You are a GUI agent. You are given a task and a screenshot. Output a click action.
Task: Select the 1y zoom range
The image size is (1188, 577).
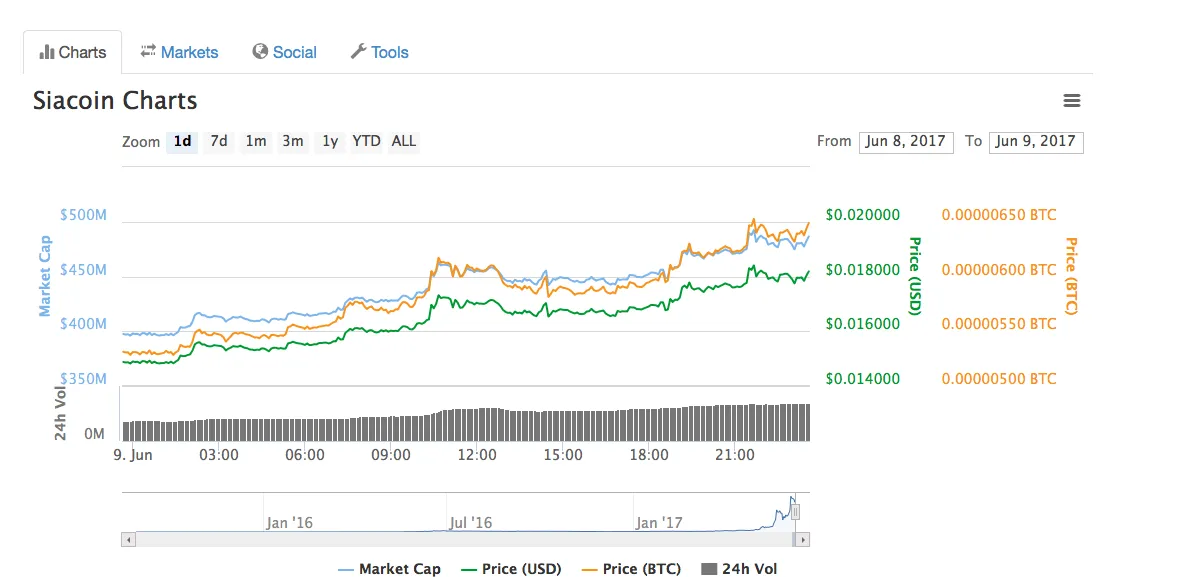[330, 141]
